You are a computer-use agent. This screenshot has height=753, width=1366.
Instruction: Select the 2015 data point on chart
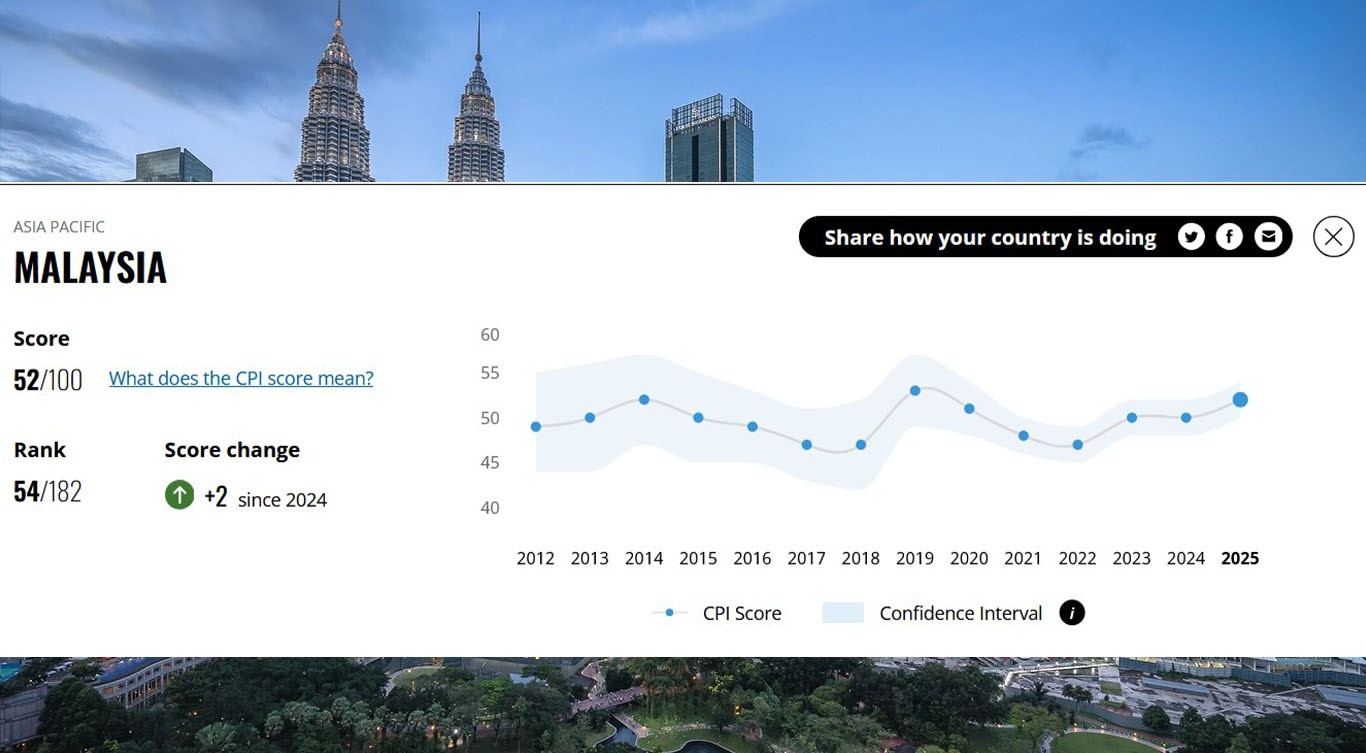click(698, 418)
